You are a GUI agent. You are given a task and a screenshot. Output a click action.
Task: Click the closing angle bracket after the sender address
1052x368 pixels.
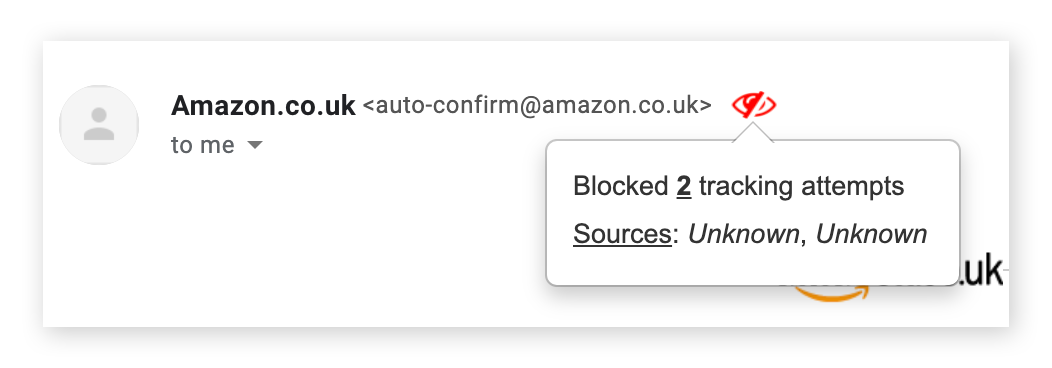(x=705, y=107)
